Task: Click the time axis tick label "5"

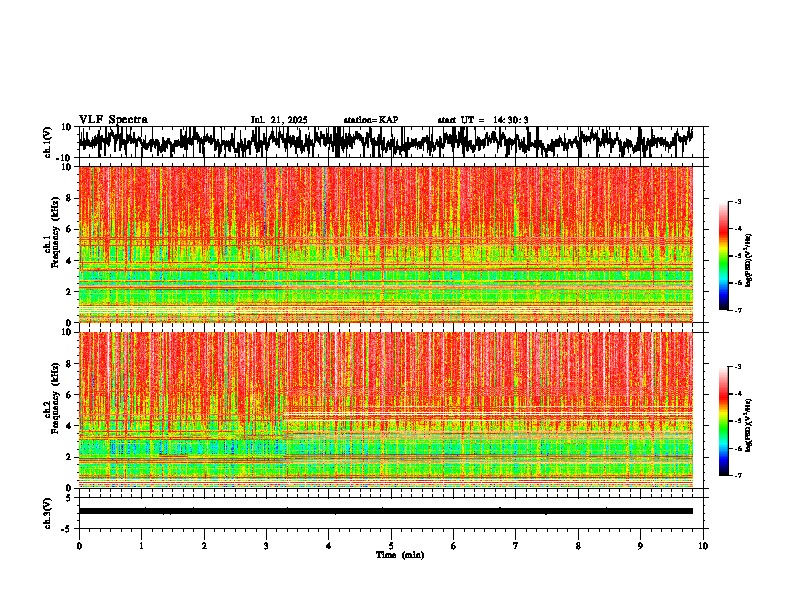Action: 391,546
